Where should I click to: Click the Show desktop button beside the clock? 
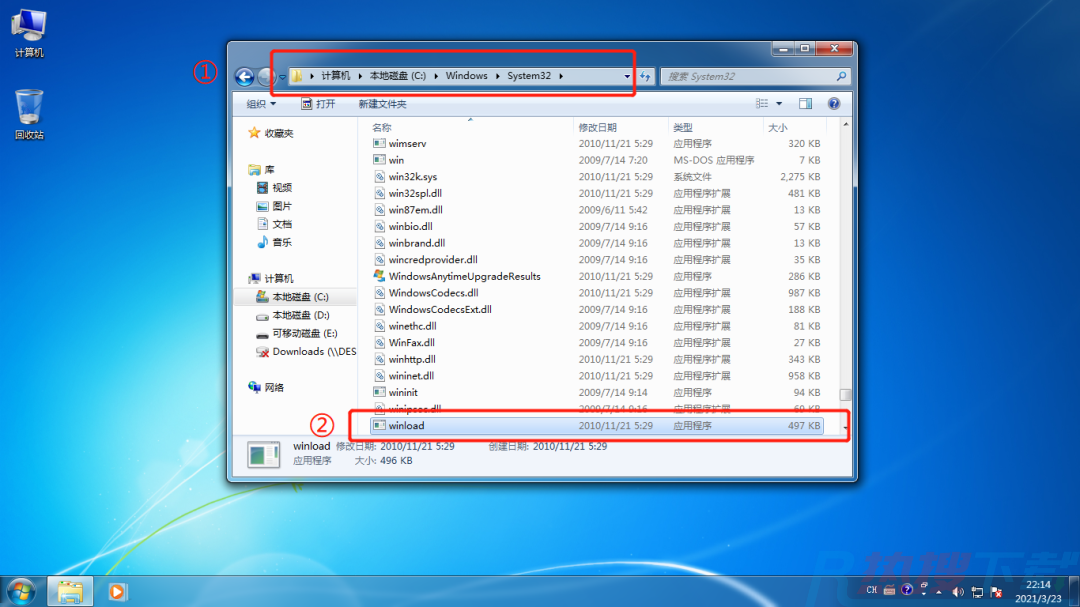click(x=1074, y=591)
